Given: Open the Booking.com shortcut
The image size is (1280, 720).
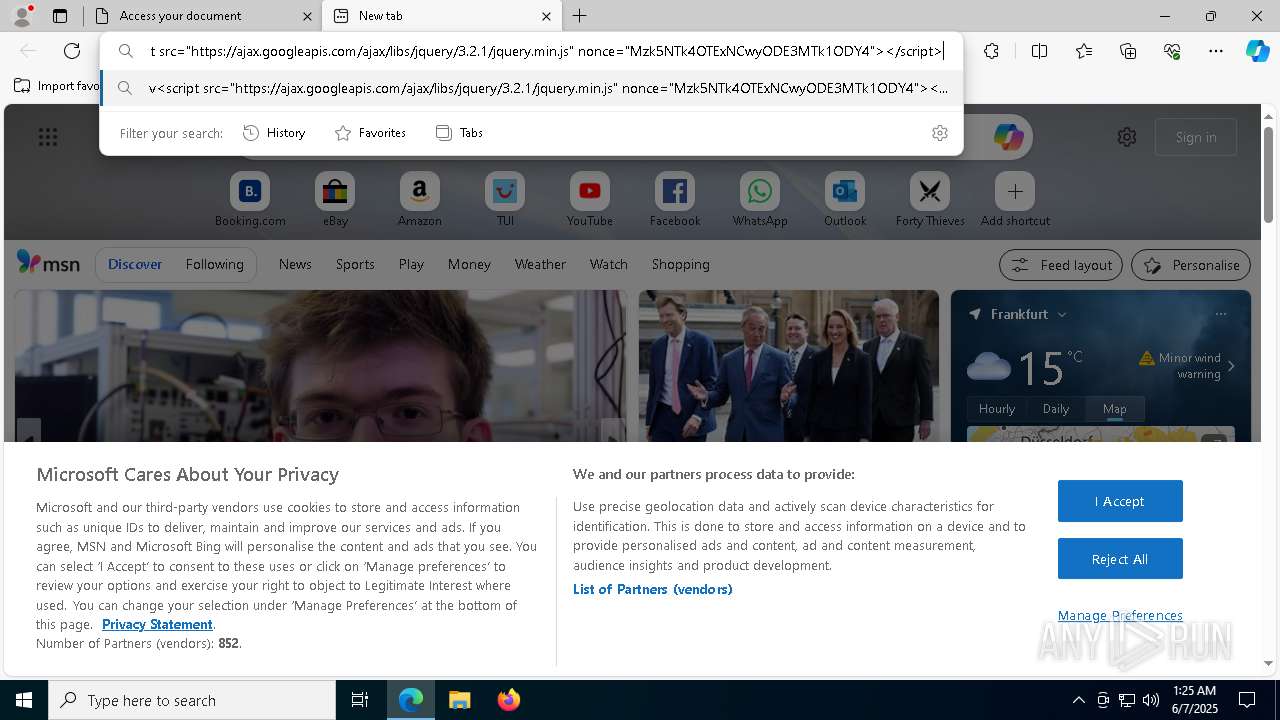Looking at the screenshot, I should [x=250, y=199].
